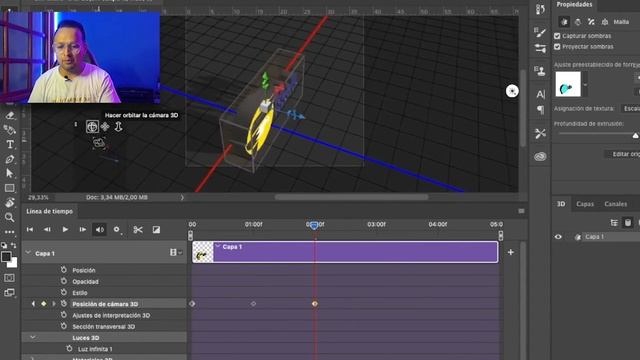Collapse the Capa 1 timeline track
The height and width of the screenshot is (360, 640).
[x=28, y=253]
